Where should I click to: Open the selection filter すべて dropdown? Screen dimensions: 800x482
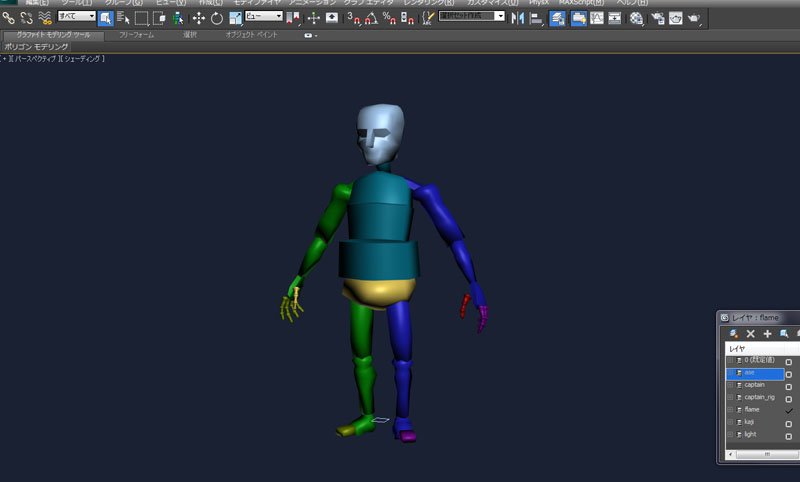pos(77,16)
